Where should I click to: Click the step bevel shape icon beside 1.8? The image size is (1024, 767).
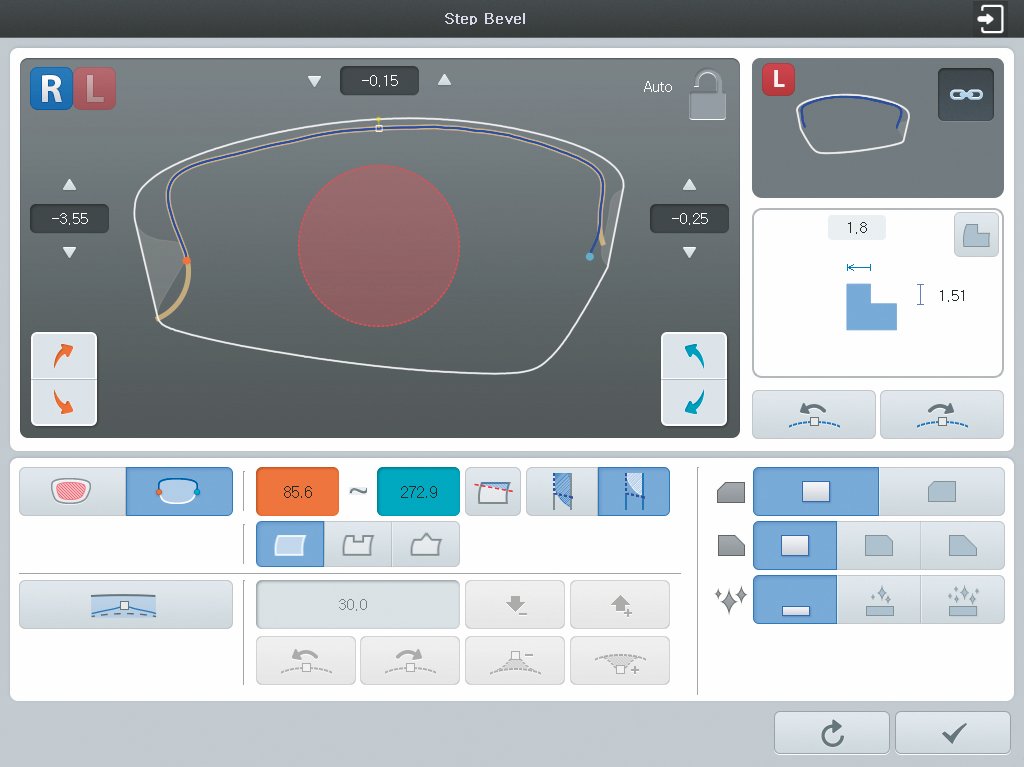(x=975, y=236)
